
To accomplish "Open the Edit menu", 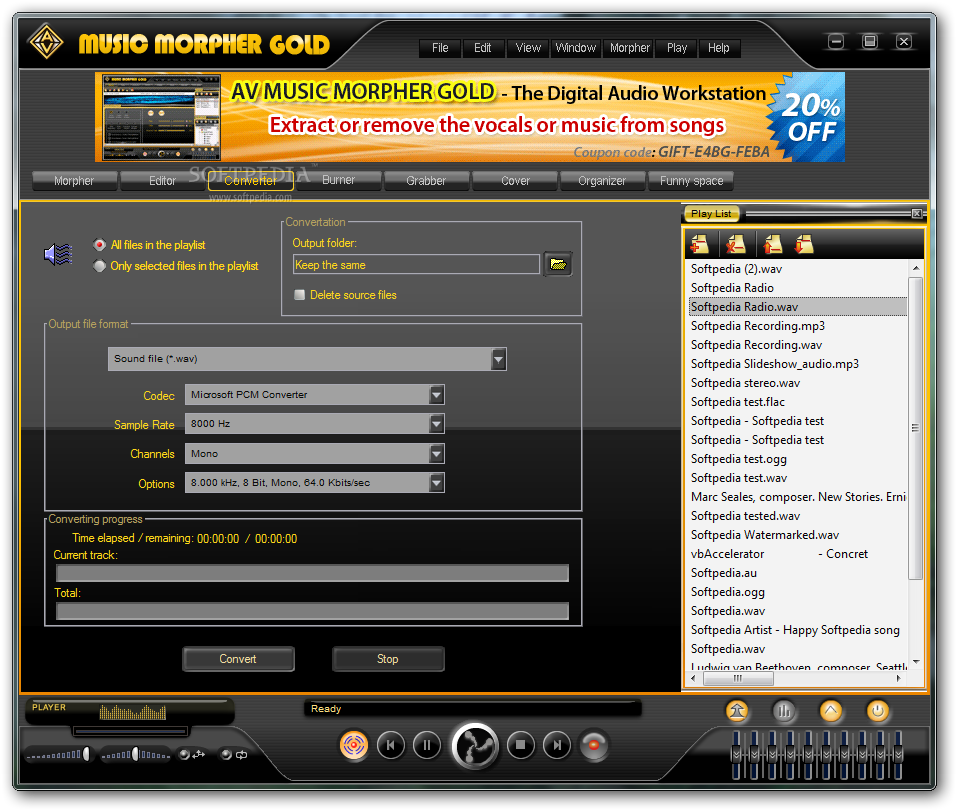I will 483,48.
